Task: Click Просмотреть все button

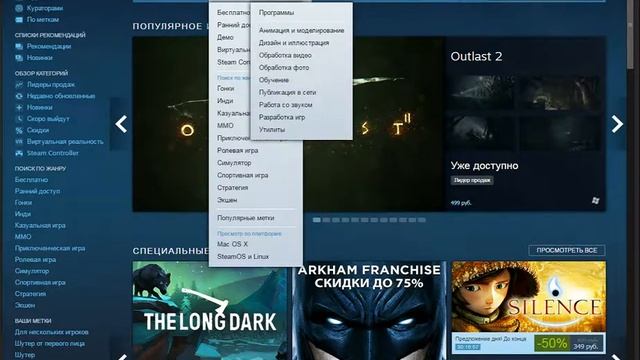Action: click(x=567, y=250)
